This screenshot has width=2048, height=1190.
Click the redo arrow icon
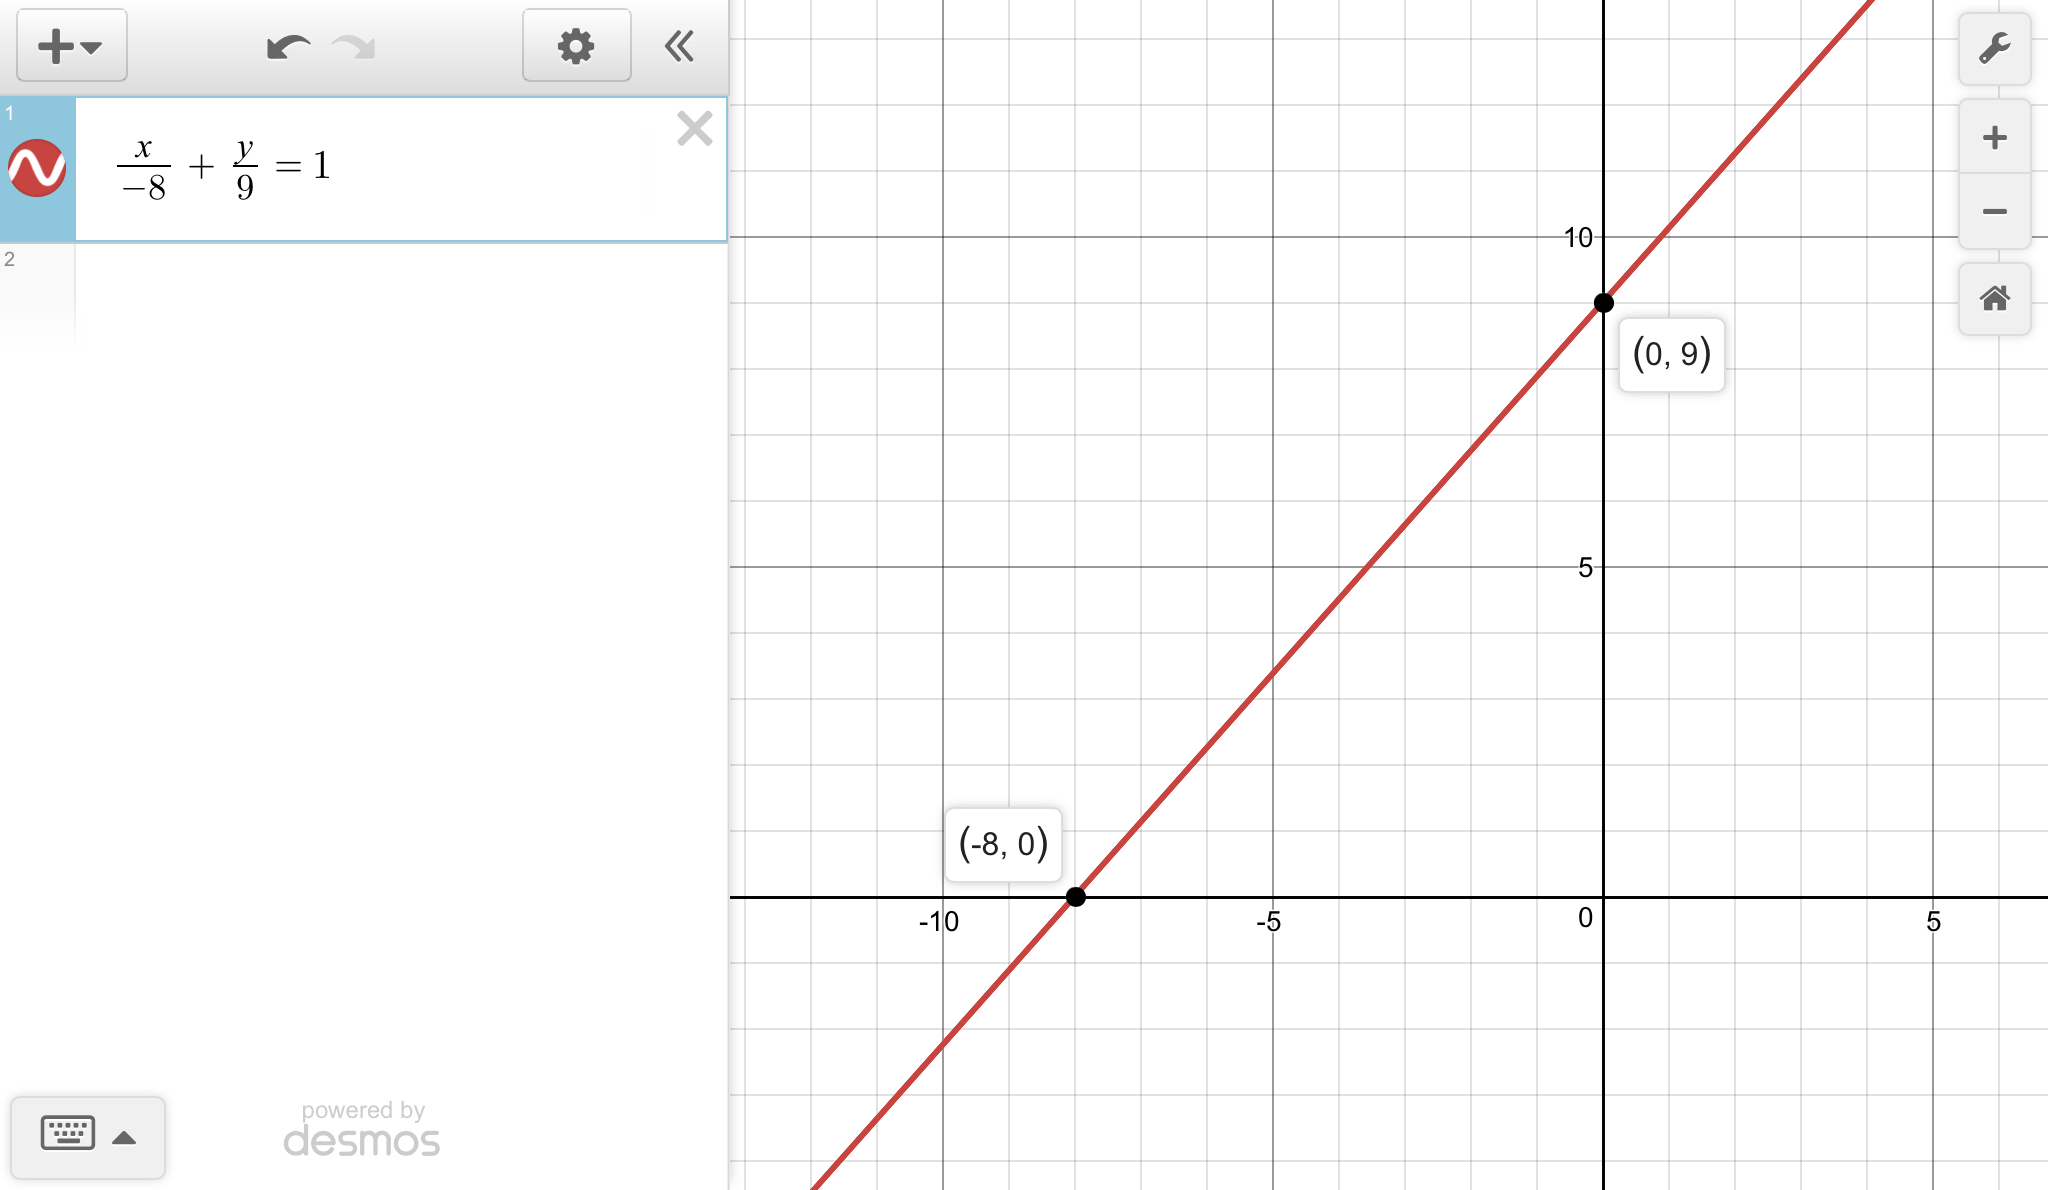click(x=353, y=45)
